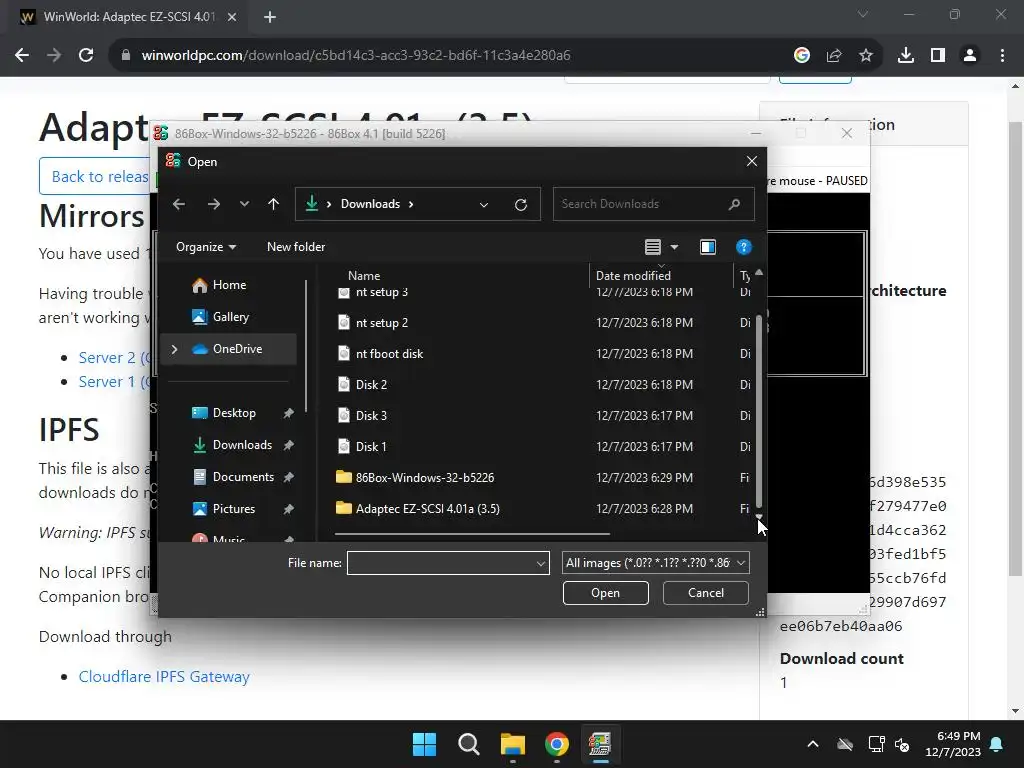Open Documents quick access folder

coord(229,477)
